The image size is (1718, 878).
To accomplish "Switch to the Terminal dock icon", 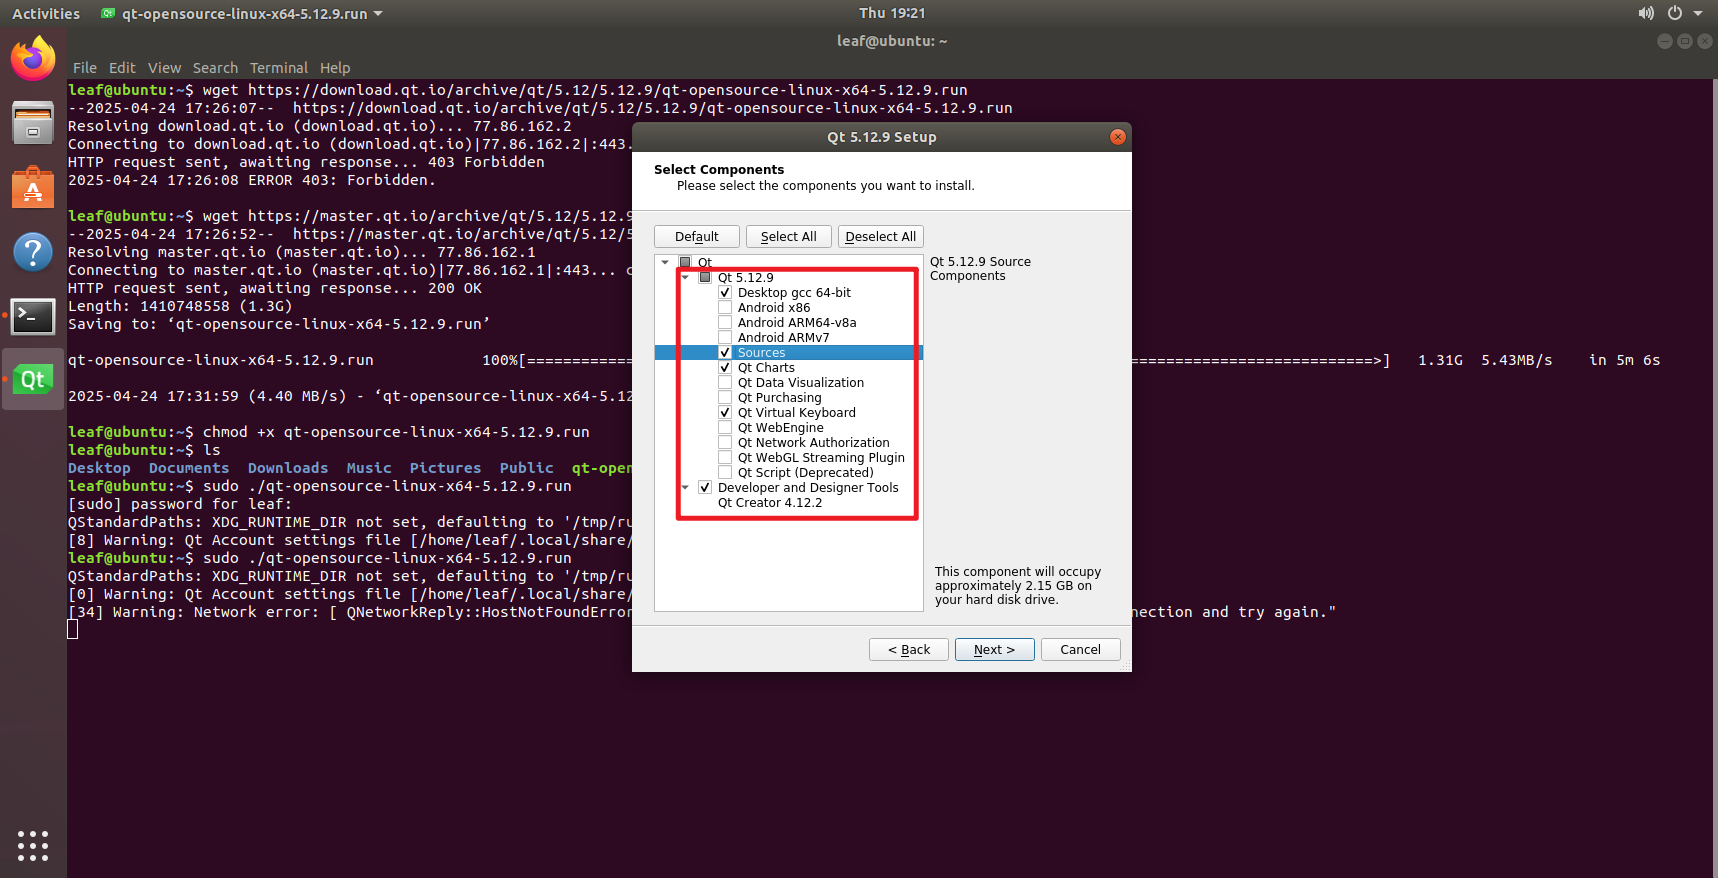I will point(33,316).
